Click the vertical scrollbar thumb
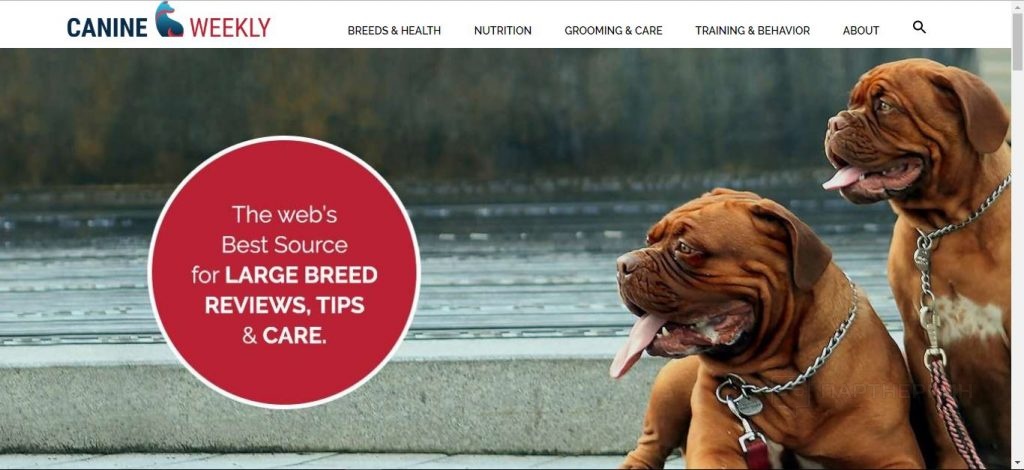Screen dimensions: 1024x470 tap(1017, 41)
